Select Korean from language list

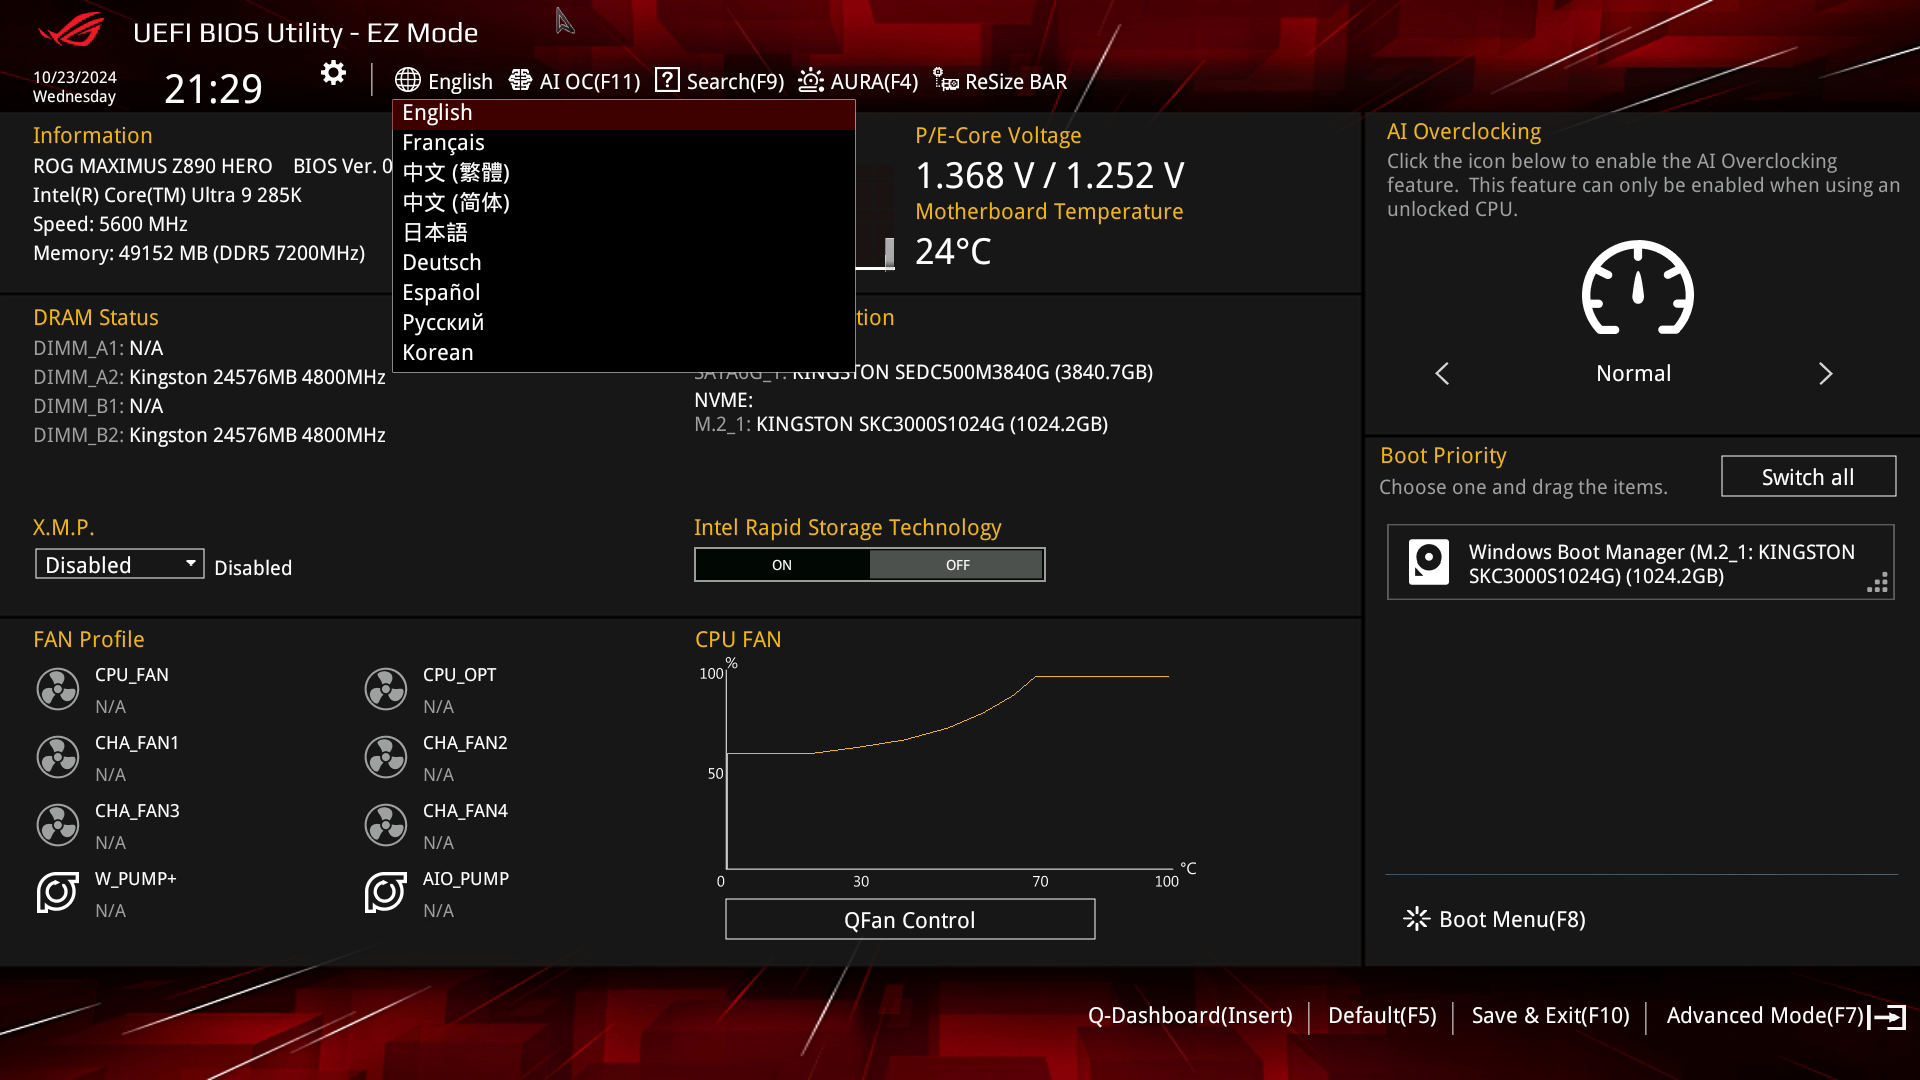click(438, 352)
